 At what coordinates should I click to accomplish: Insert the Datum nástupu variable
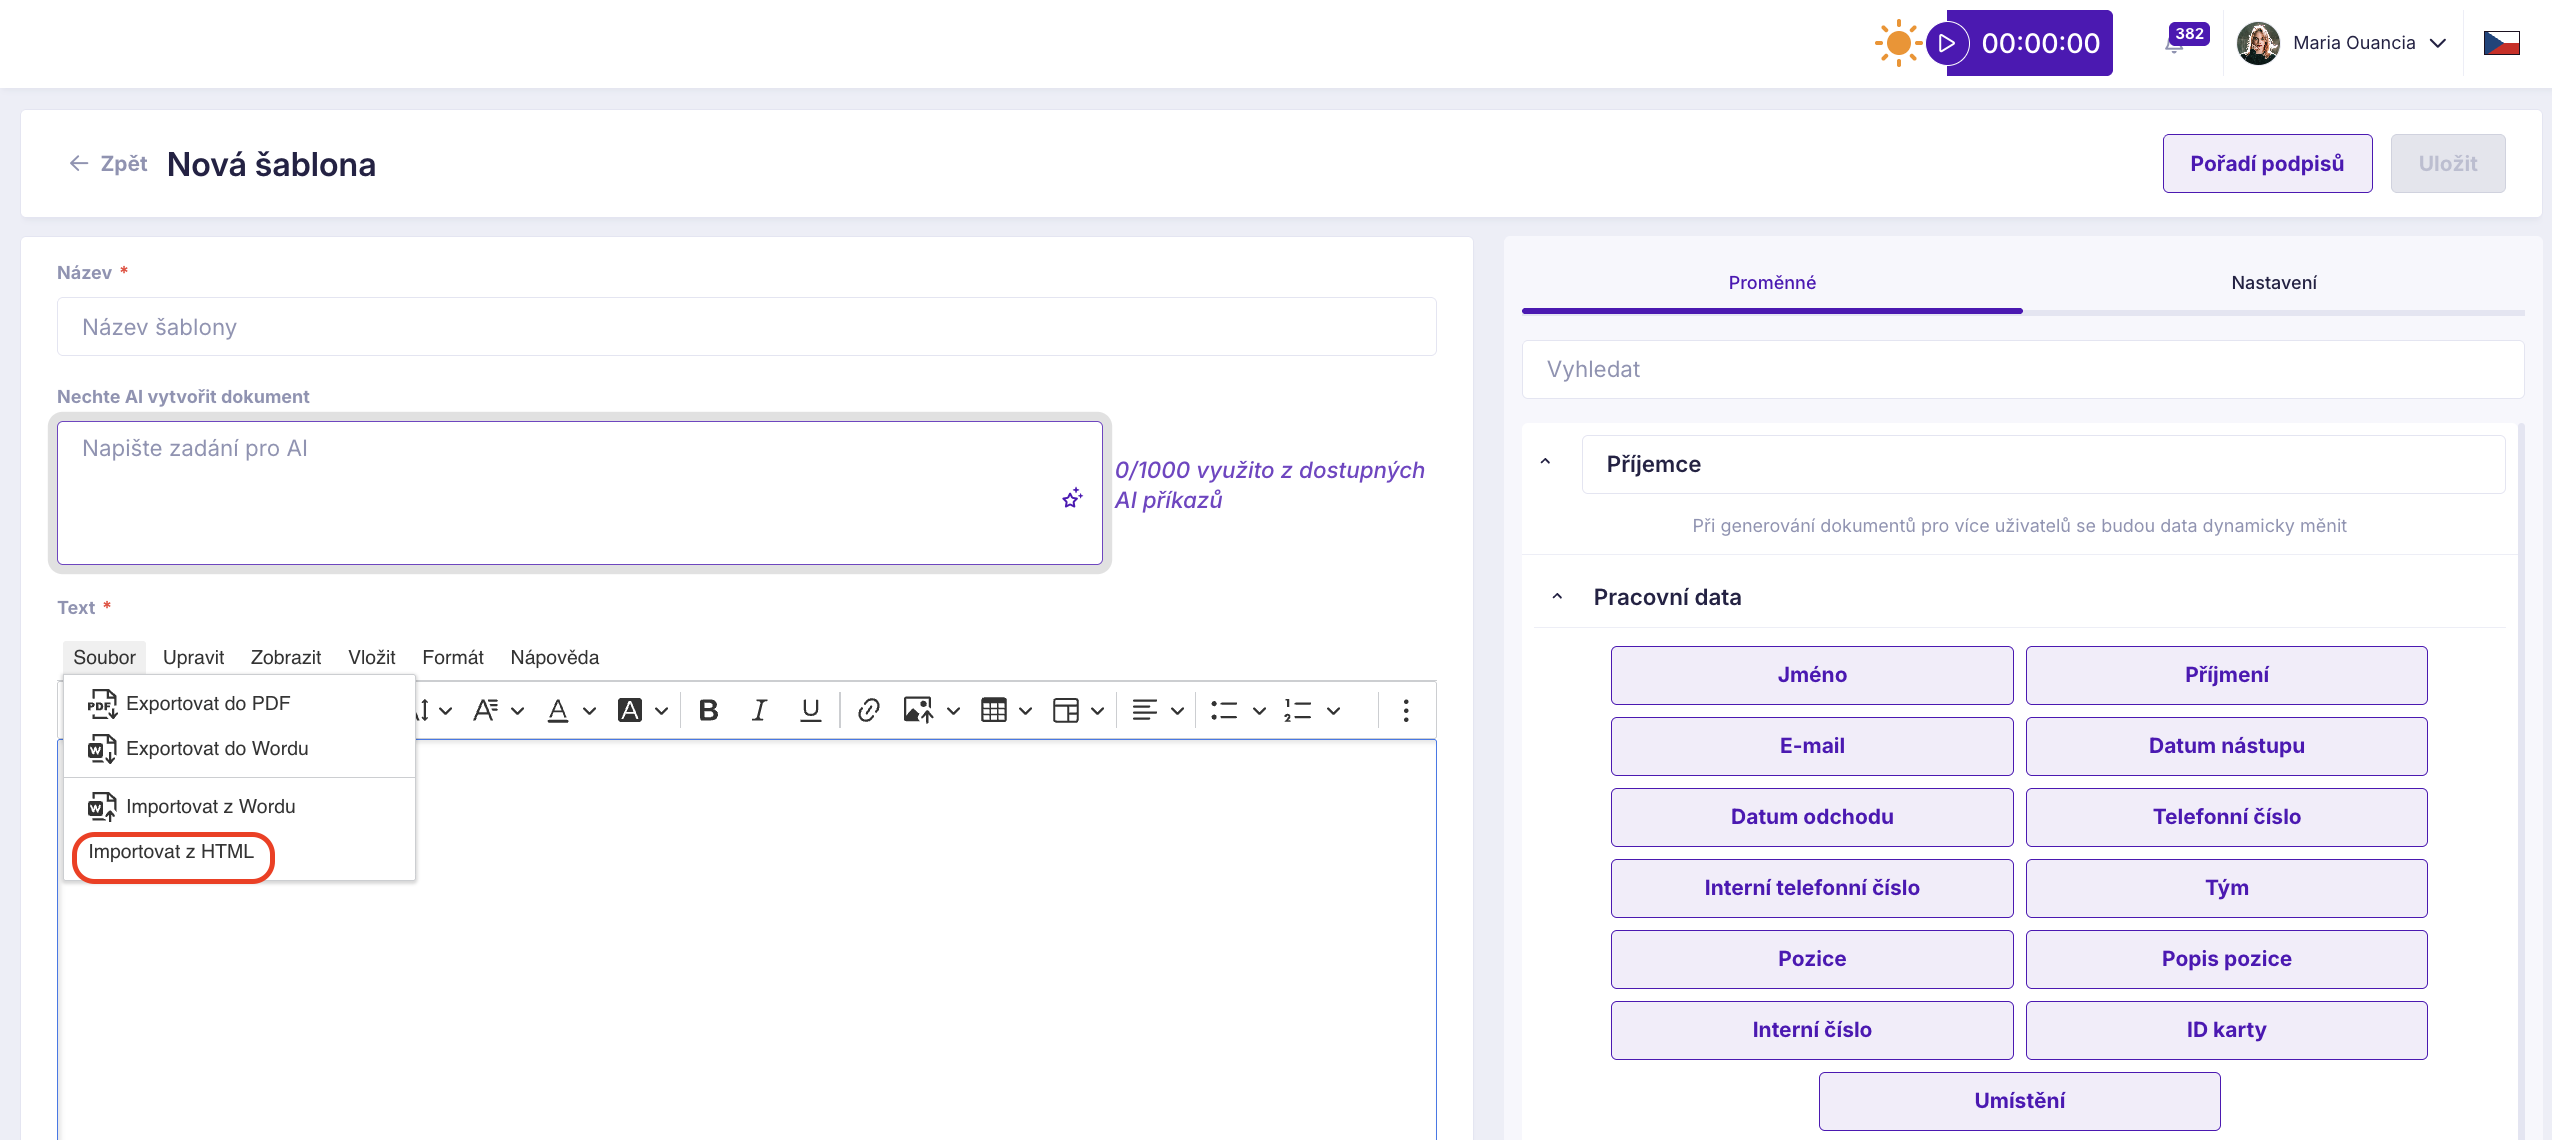click(x=2226, y=746)
